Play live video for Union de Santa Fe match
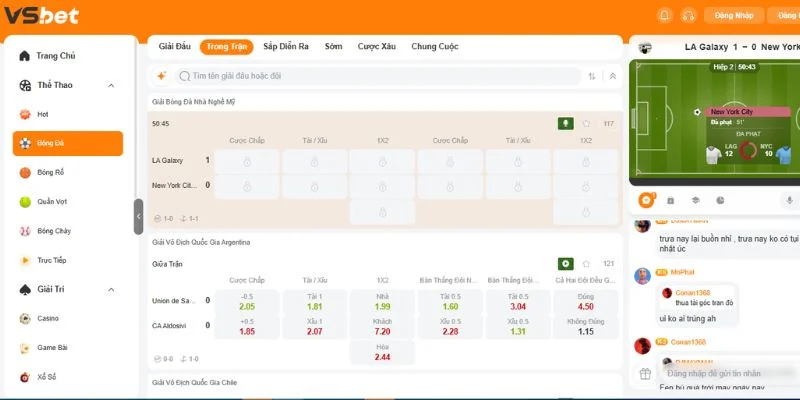Screen dimensions: 800x400 (565, 264)
